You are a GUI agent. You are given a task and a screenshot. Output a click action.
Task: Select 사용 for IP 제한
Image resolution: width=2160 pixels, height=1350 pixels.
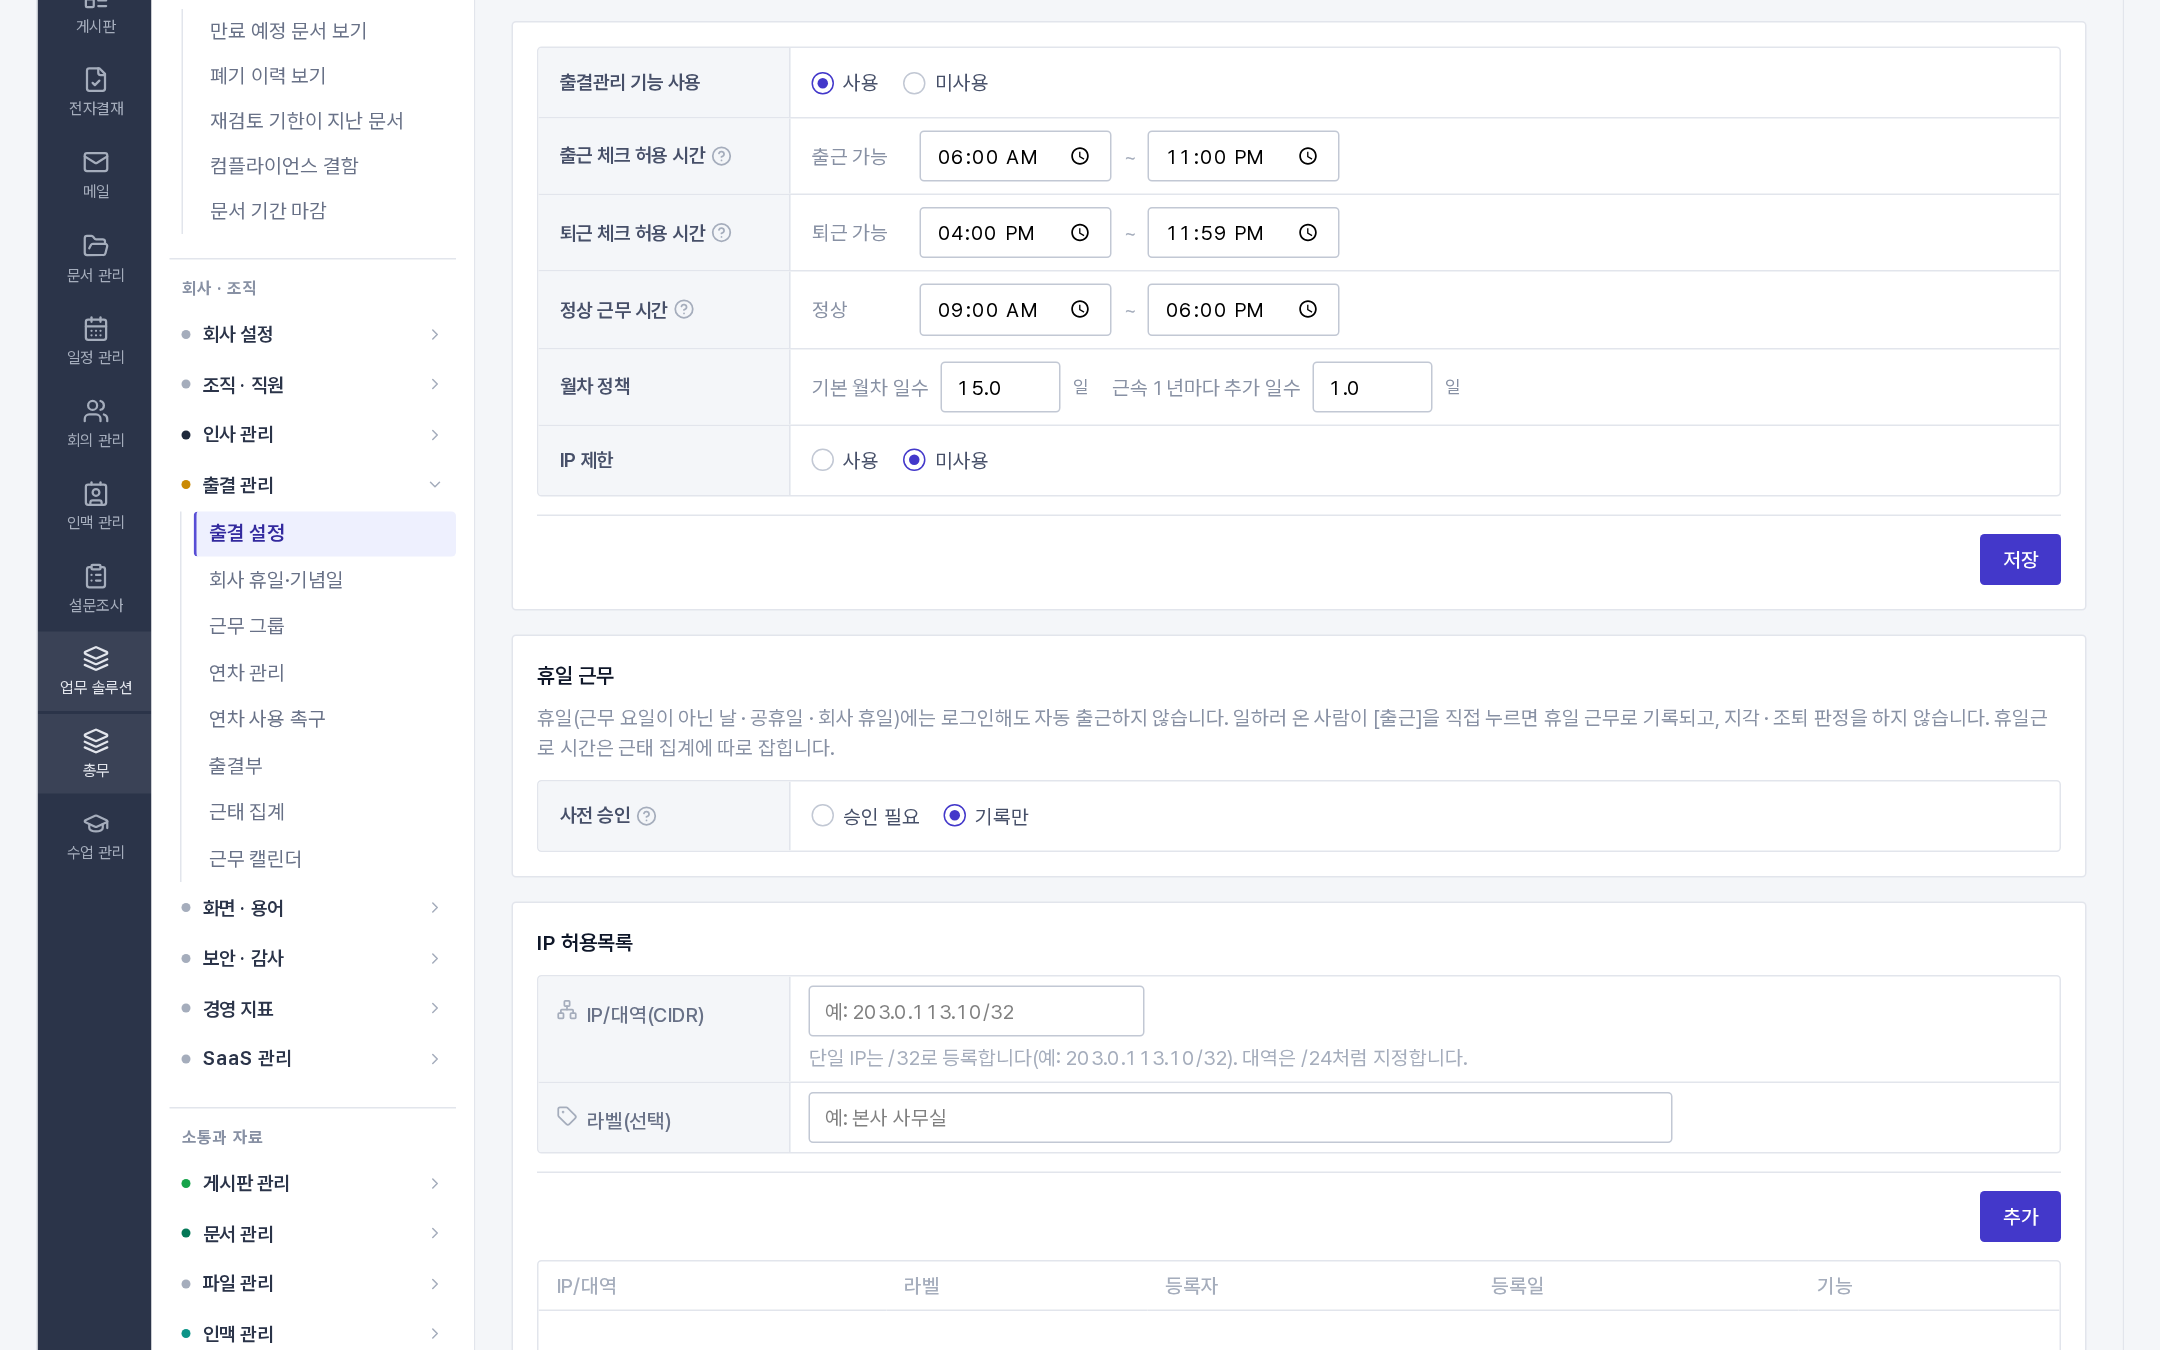(822, 460)
